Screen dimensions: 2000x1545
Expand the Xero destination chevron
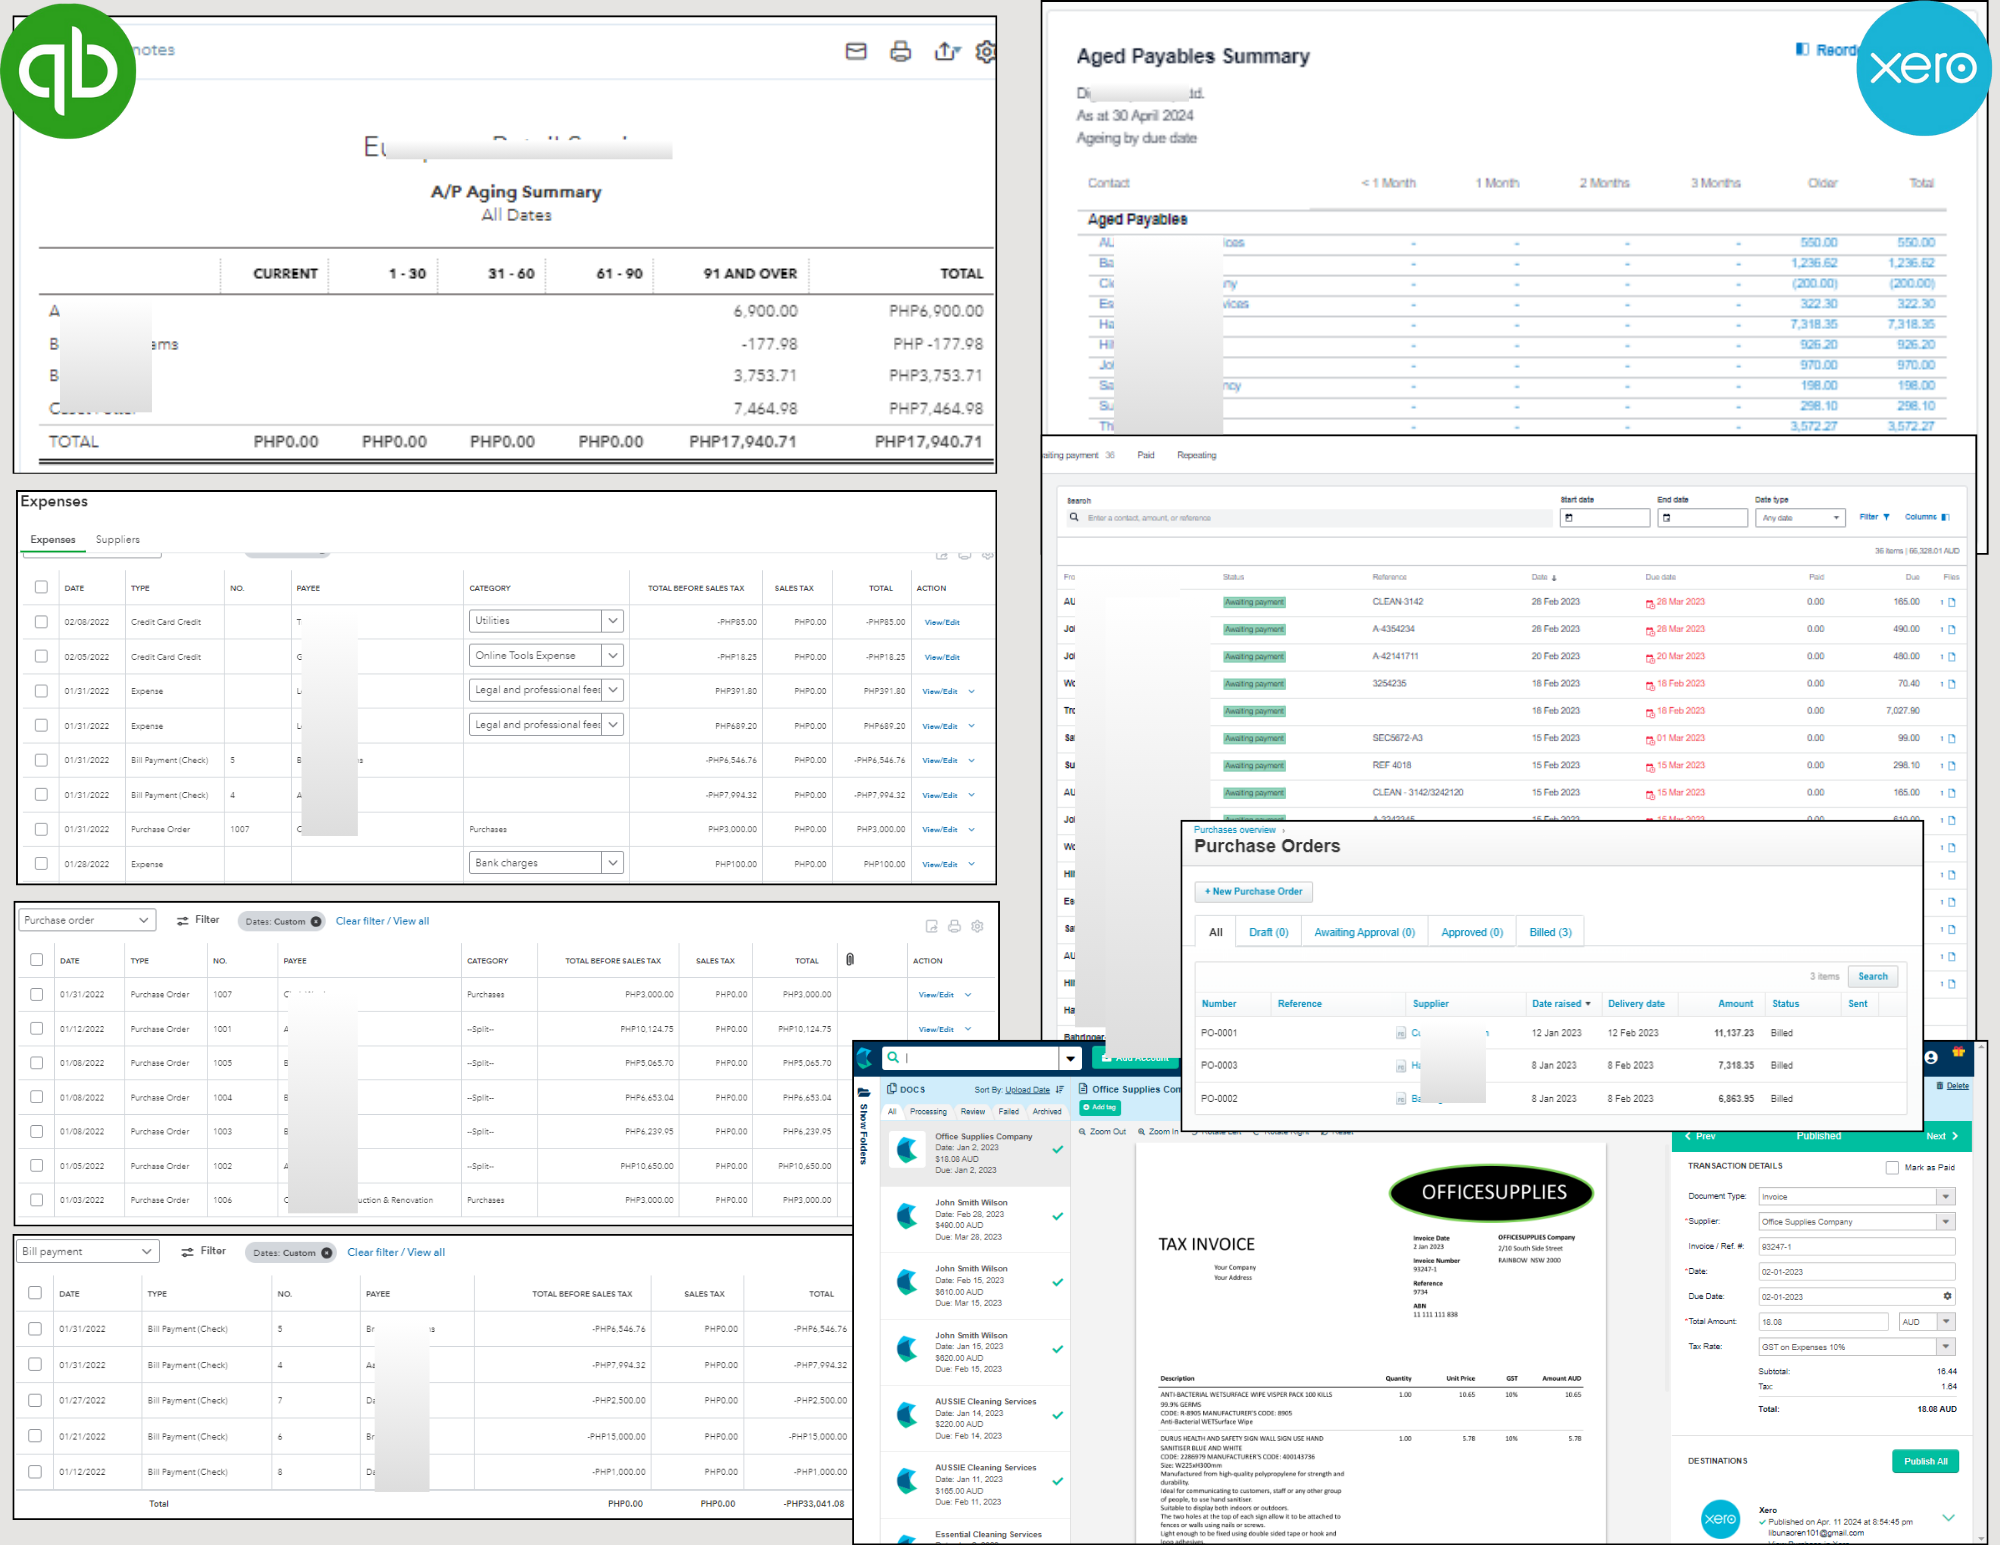(x=1948, y=1517)
